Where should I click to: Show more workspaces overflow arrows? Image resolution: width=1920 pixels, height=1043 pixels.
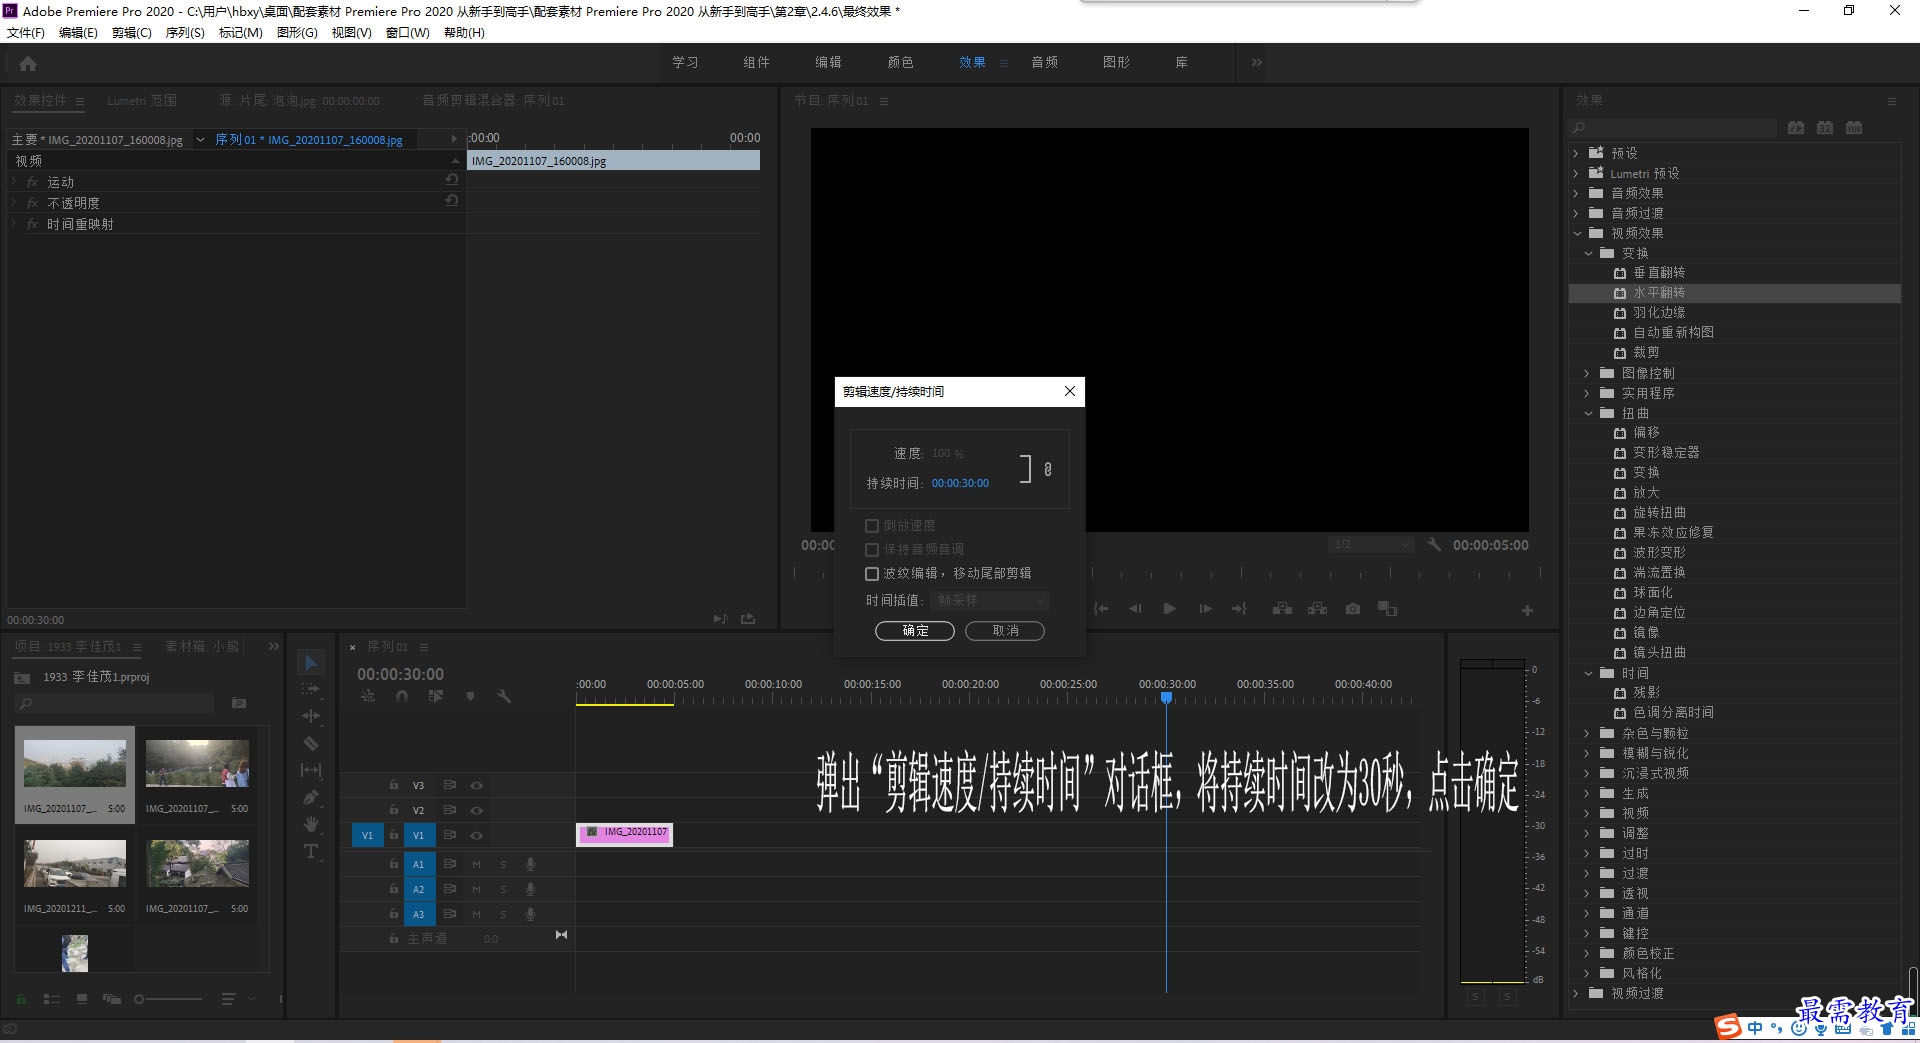tap(1257, 62)
